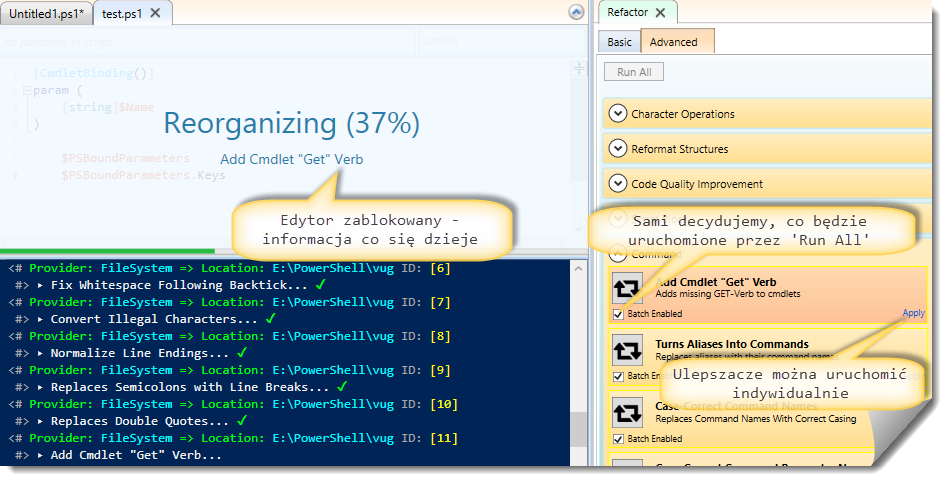
Task: Click the editor split-view handle icon
Action: click(578, 68)
